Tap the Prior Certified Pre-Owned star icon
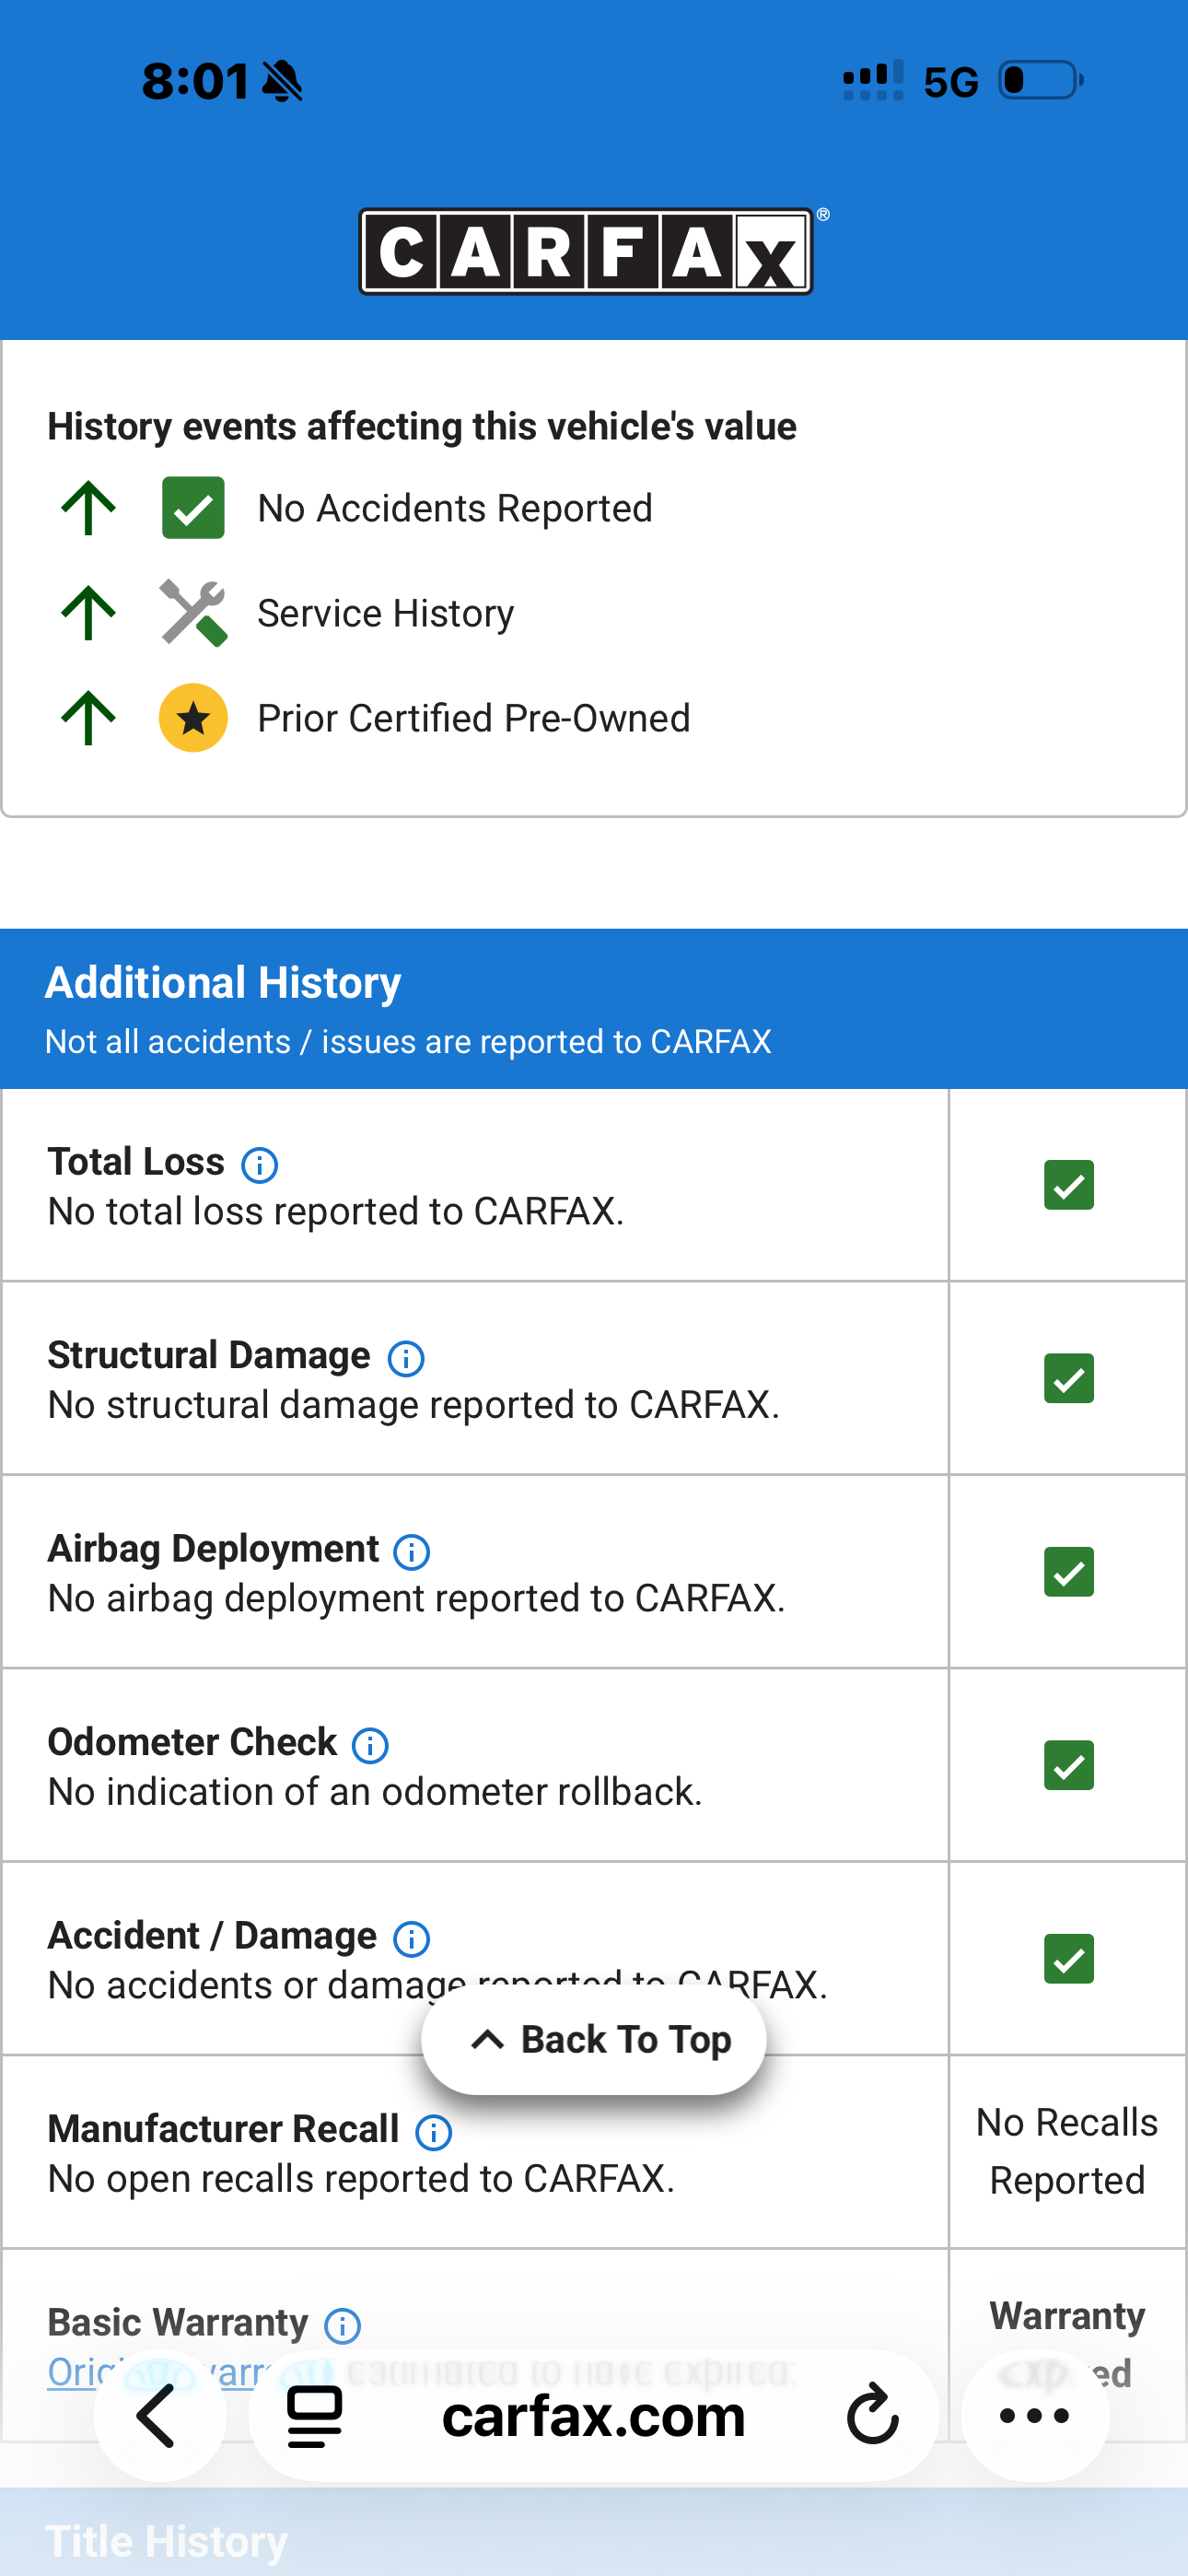Image resolution: width=1188 pixels, height=2576 pixels. pyautogui.click(x=194, y=718)
